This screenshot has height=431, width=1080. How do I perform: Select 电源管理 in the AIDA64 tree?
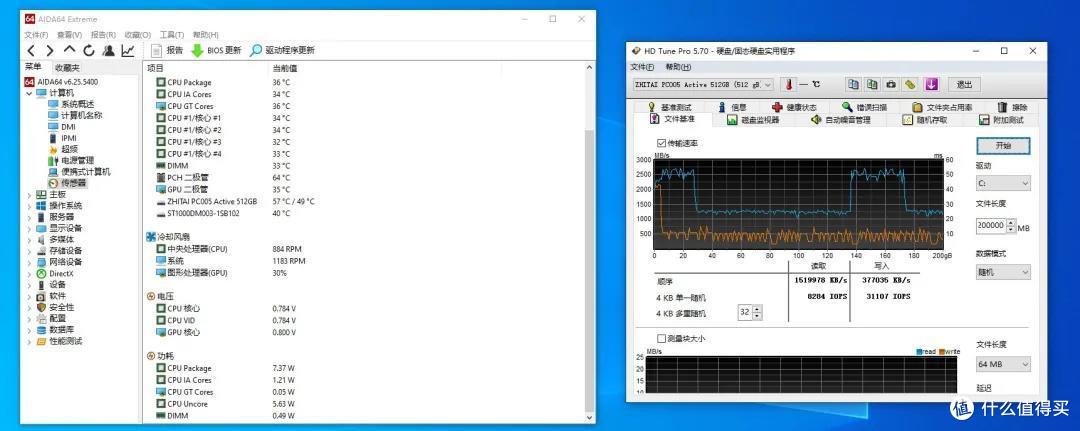77,160
